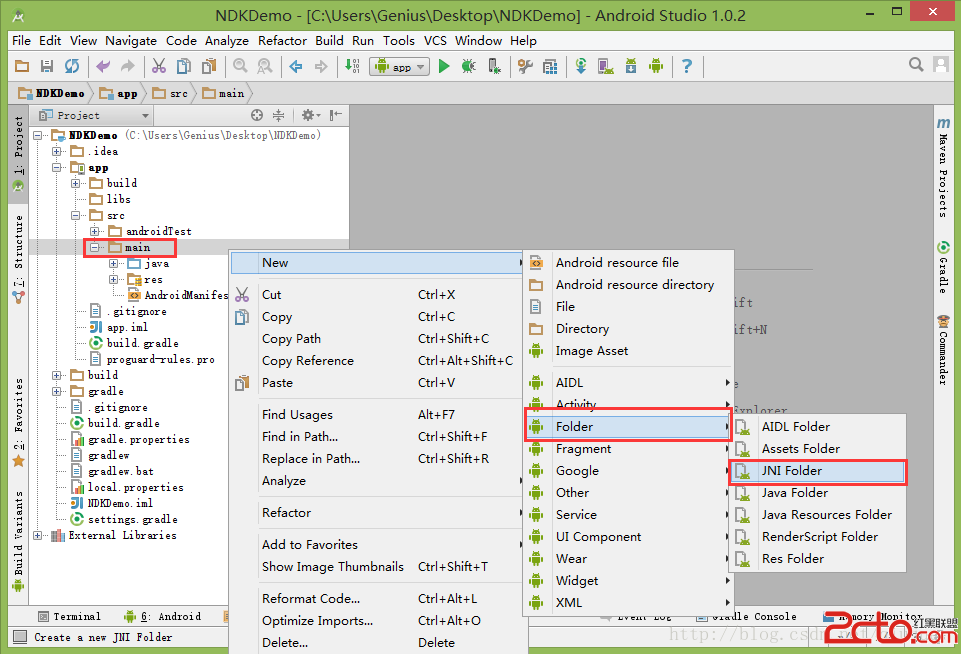Open the SDK Manager toolbar icon

click(631, 67)
